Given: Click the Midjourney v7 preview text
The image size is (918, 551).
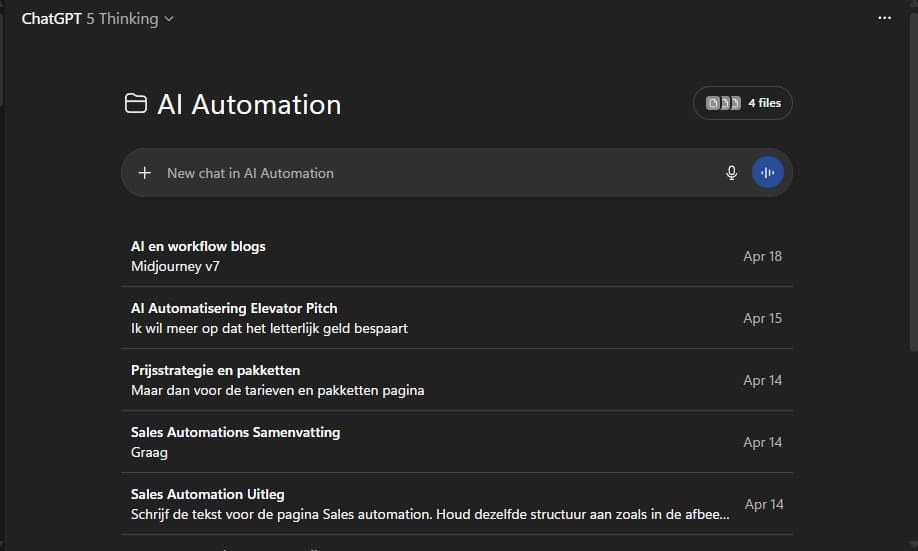Looking at the screenshot, I should coord(175,267).
